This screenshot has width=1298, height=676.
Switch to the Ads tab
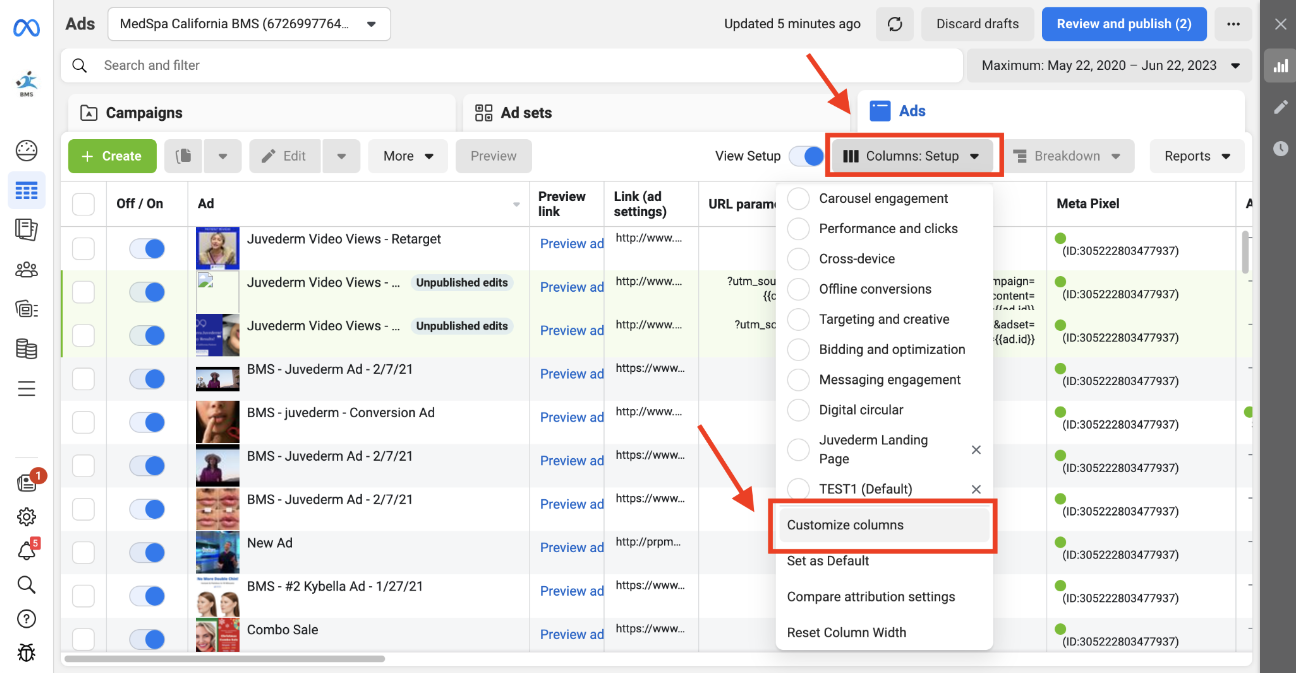point(1051,111)
